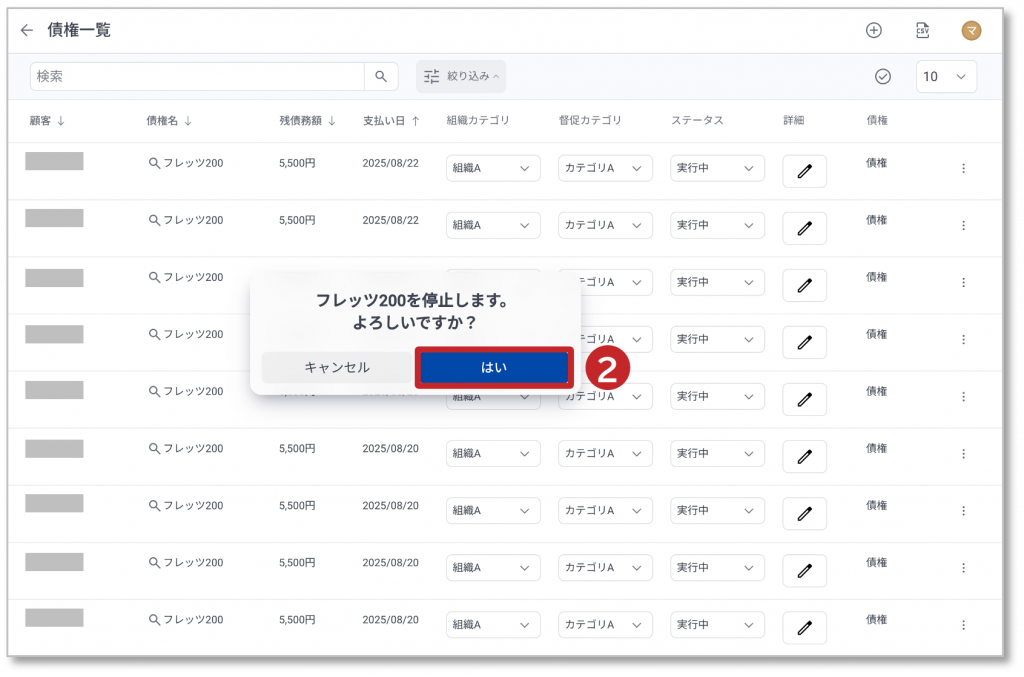Open three-dot menu in the last row
1024x677 pixels.
coord(963,625)
